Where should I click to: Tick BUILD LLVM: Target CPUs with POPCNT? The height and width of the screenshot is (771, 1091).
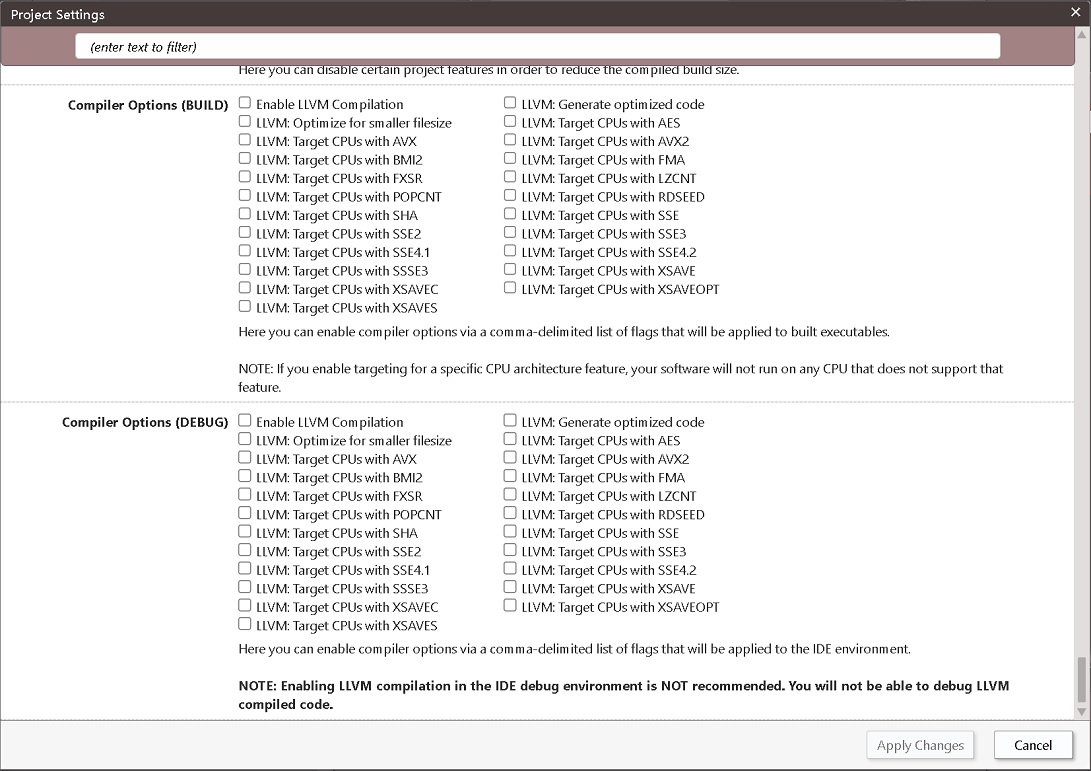point(245,196)
